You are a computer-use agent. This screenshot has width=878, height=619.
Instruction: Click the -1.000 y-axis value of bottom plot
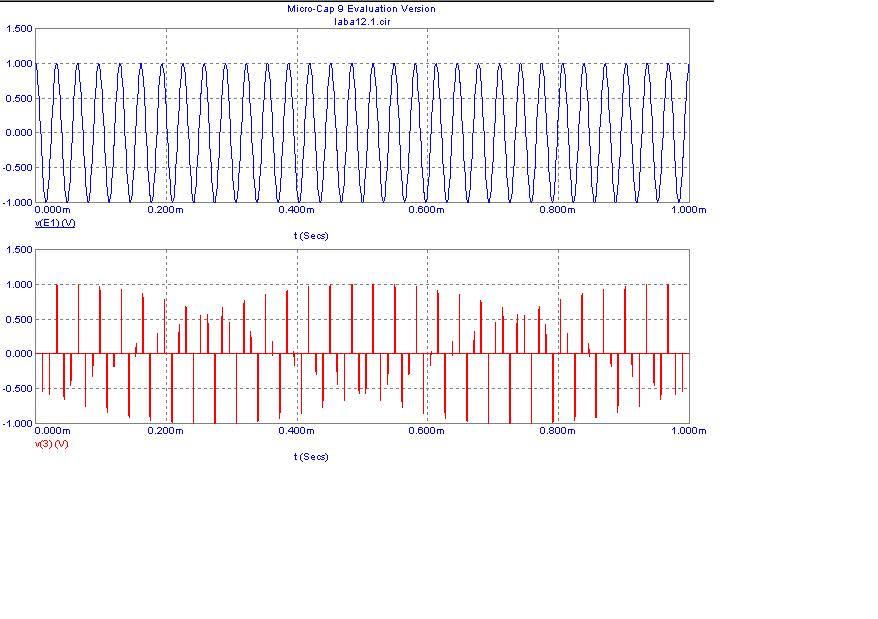[x=17, y=424]
